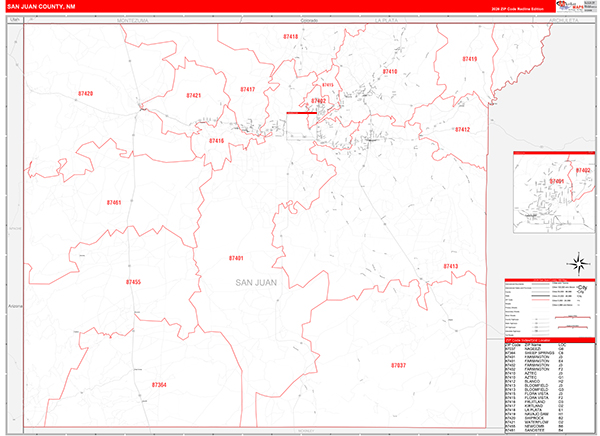Select ZIP code 87461 label on map
600x436 pixels.
pyautogui.click(x=114, y=202)
